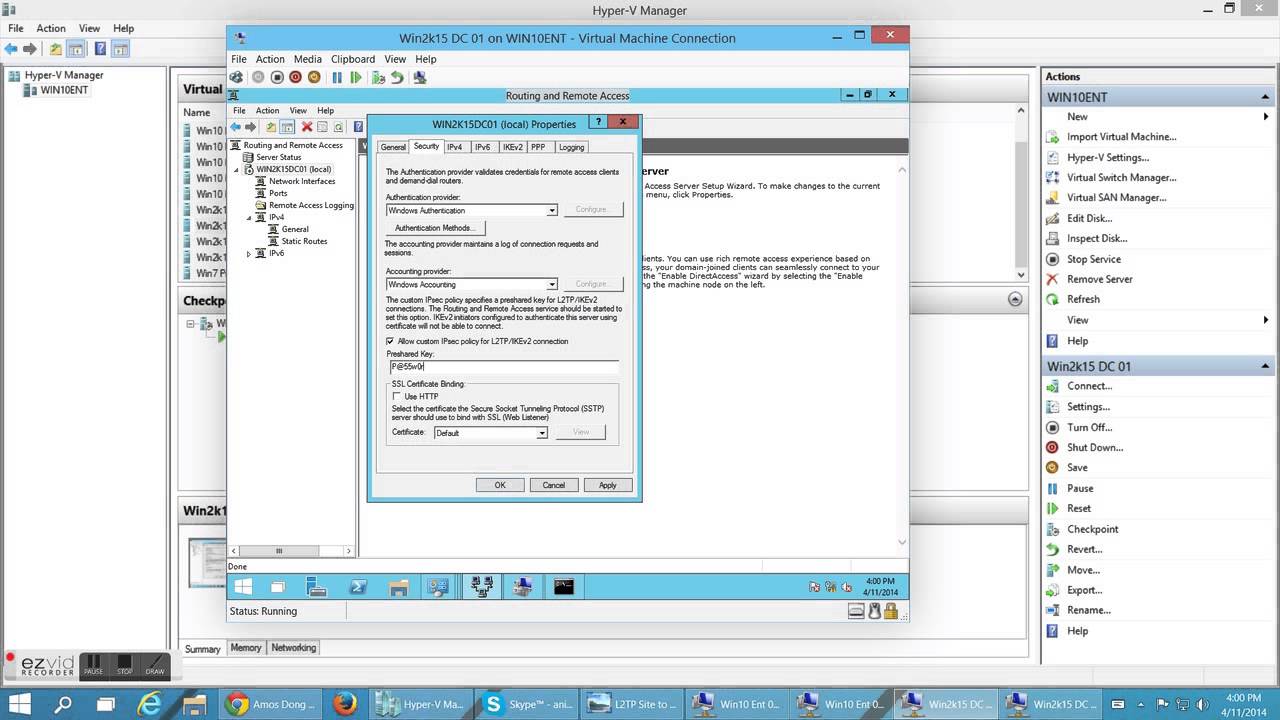This screenshot has width=1280, height=720.
Task: Click the Authentication Methods button
Action: [434, 228]
